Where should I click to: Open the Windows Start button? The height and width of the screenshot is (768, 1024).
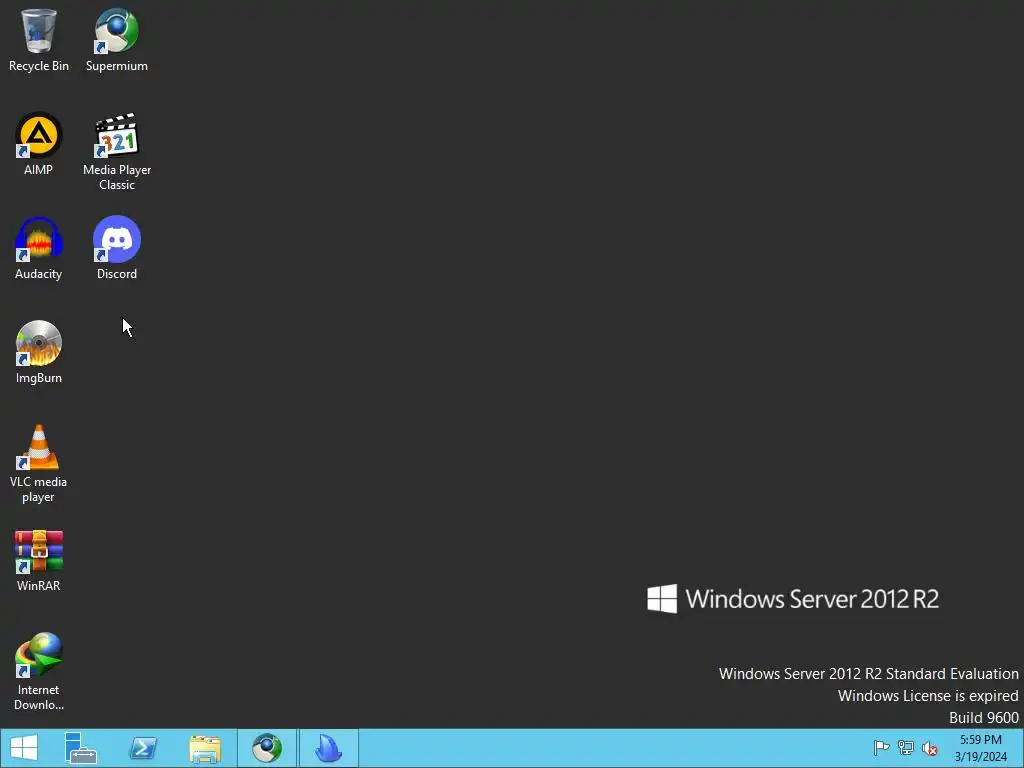click(x=24, y=748)
